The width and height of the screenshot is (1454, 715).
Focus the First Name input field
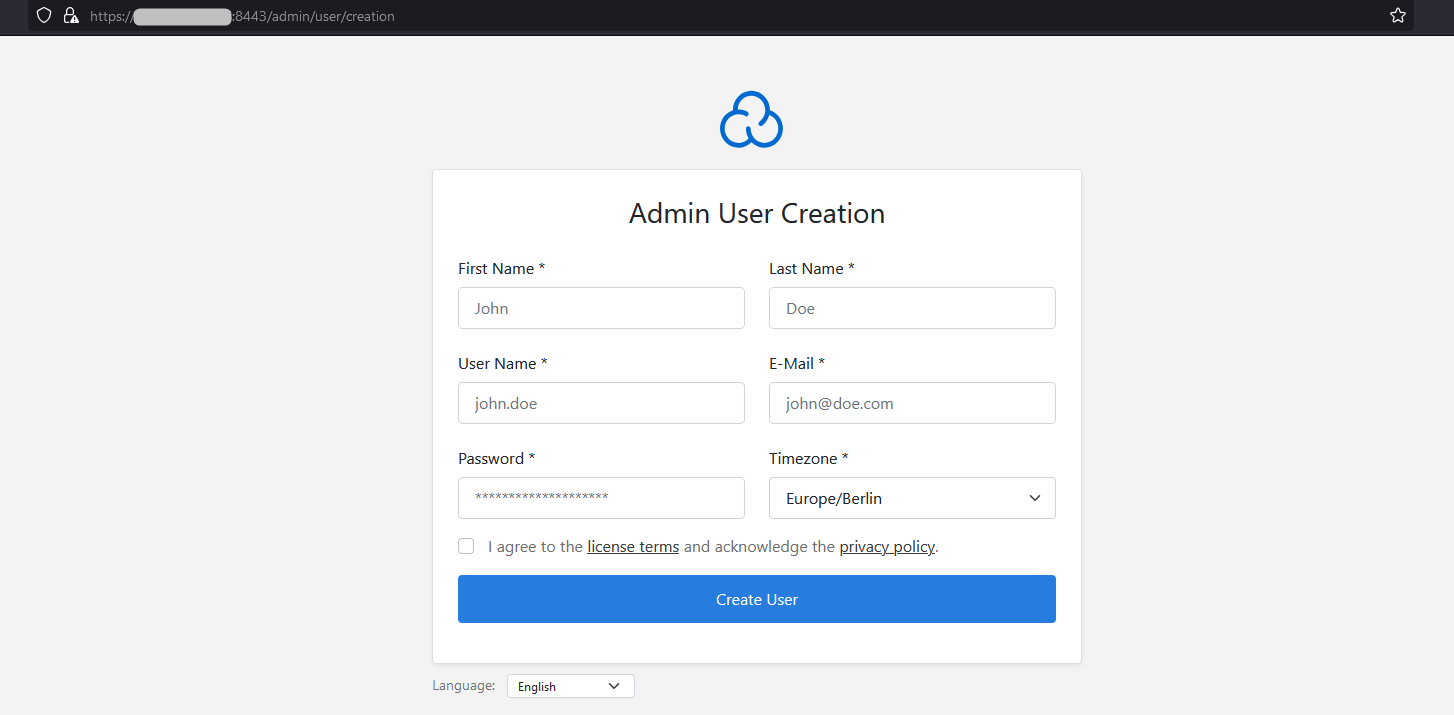[601, 308]
